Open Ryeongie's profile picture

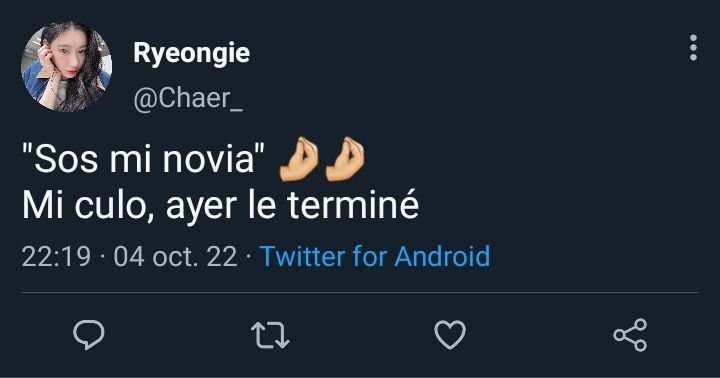pos(66,66)
